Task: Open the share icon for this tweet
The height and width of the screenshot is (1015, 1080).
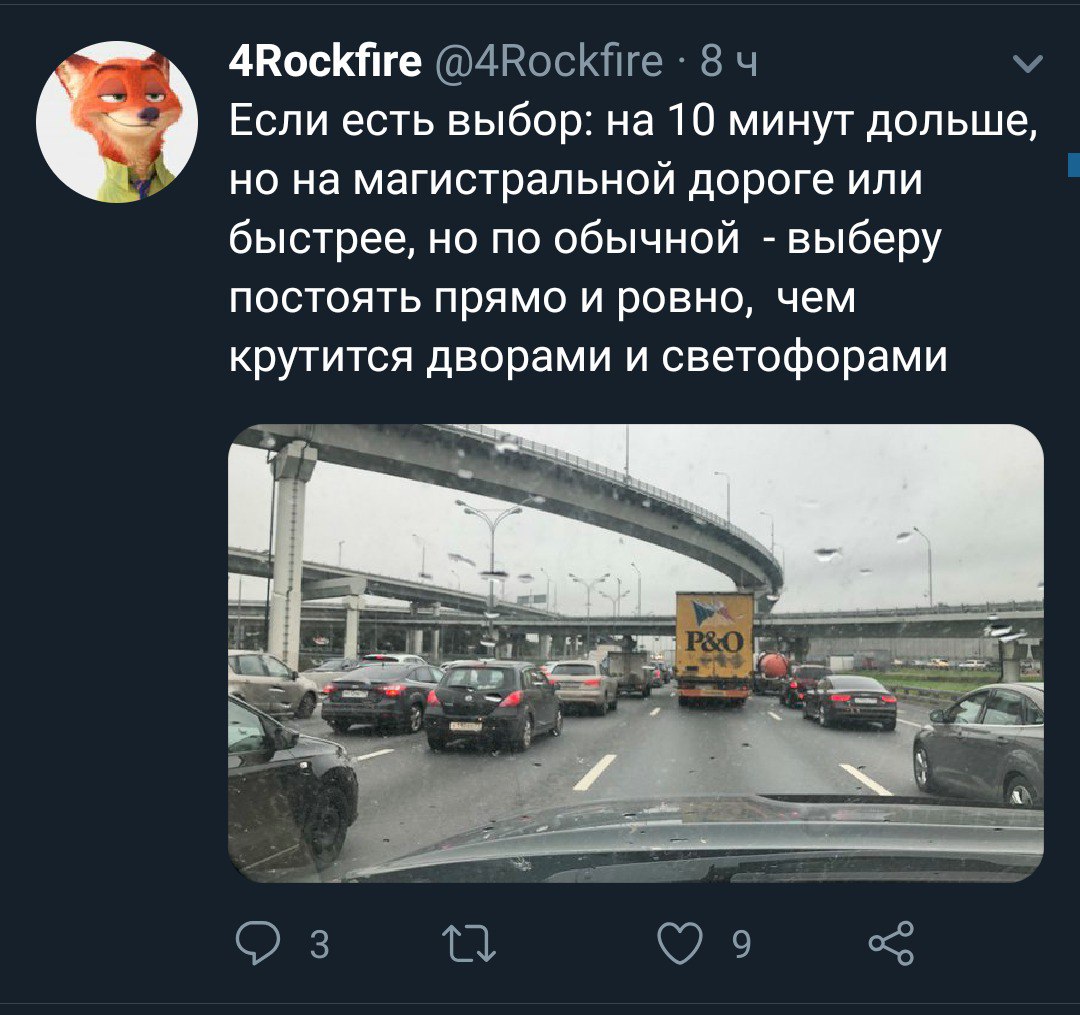Action: [x=891, y=943]
